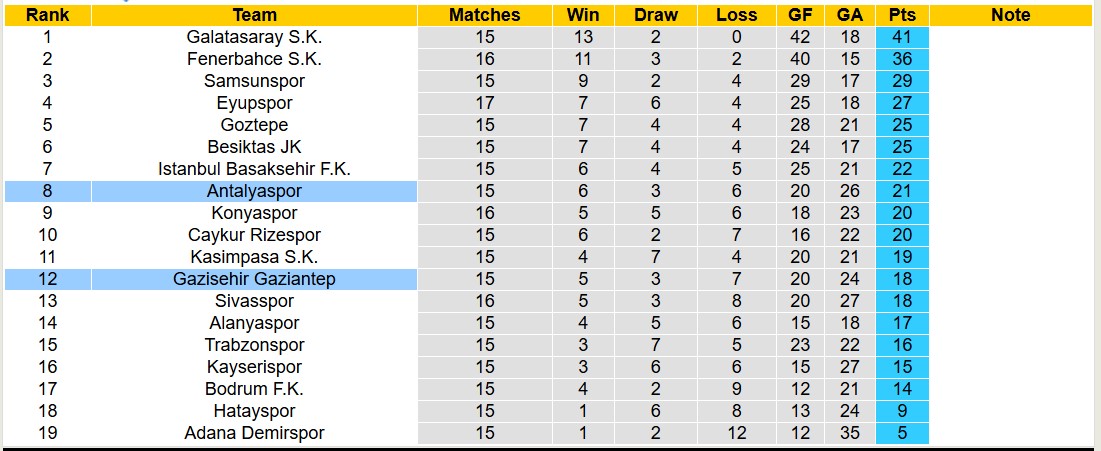Click the Win column header
The height and width of the screenshot is (451, 1101).
[582, 15]
